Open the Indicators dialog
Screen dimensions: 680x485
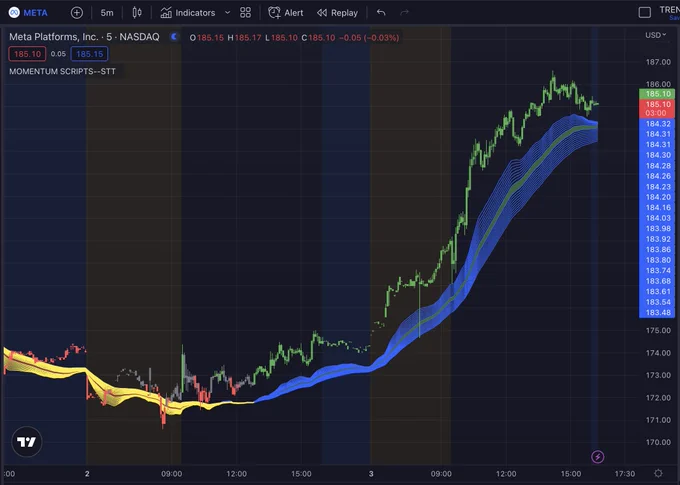pos(188,13)
